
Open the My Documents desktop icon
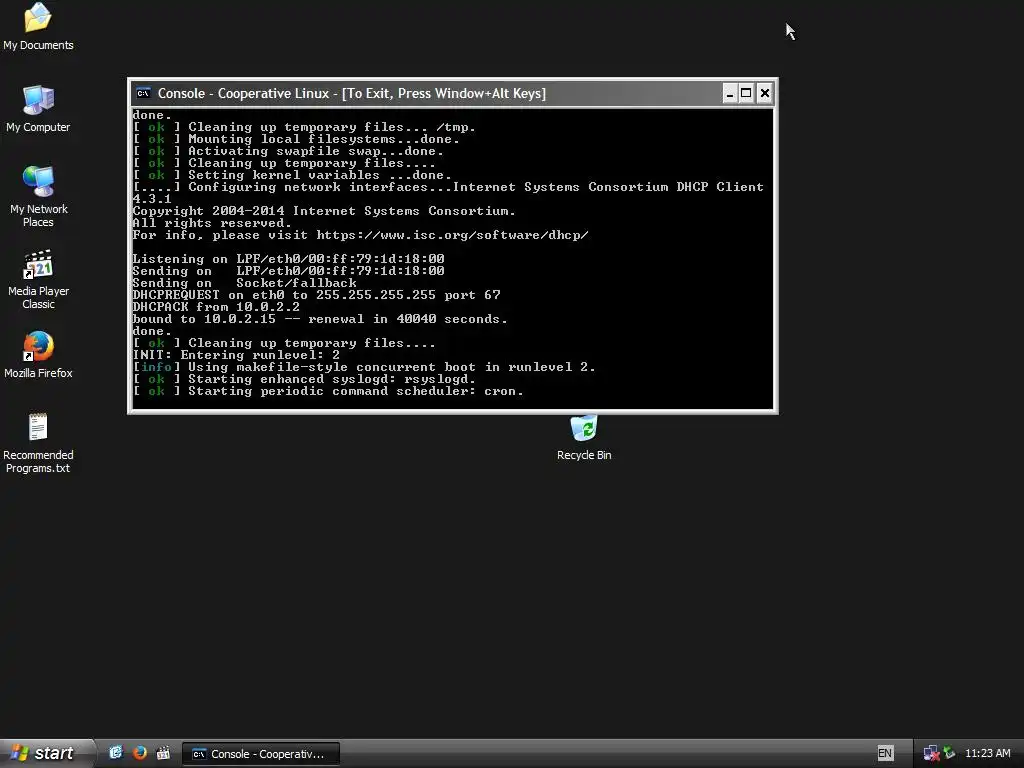[38, 27]
